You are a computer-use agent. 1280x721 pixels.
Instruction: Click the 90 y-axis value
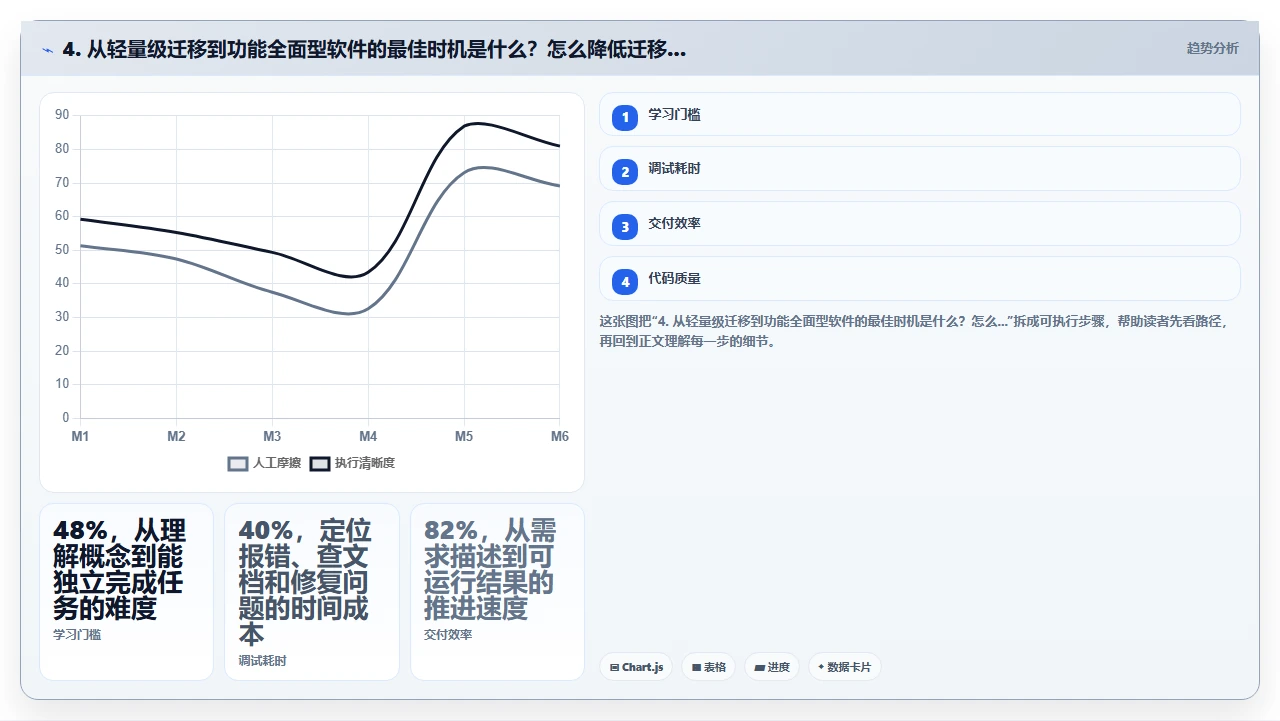tap(62, 115)
